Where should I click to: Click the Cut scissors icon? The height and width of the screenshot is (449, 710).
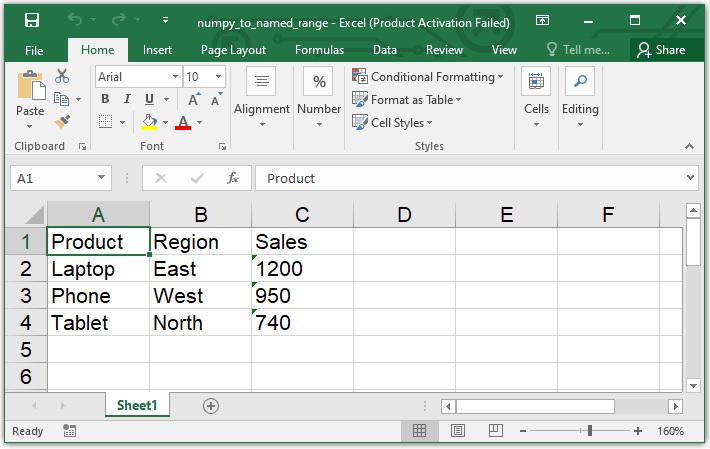pyautogui.click(x=62, y=76)
